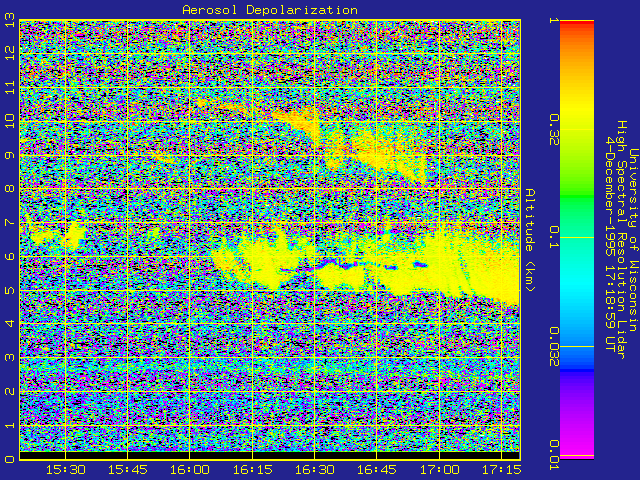Click the altitude 1 axis label
Image resolution: width=640 pixels, height=480 pixels.
[10, 425]
